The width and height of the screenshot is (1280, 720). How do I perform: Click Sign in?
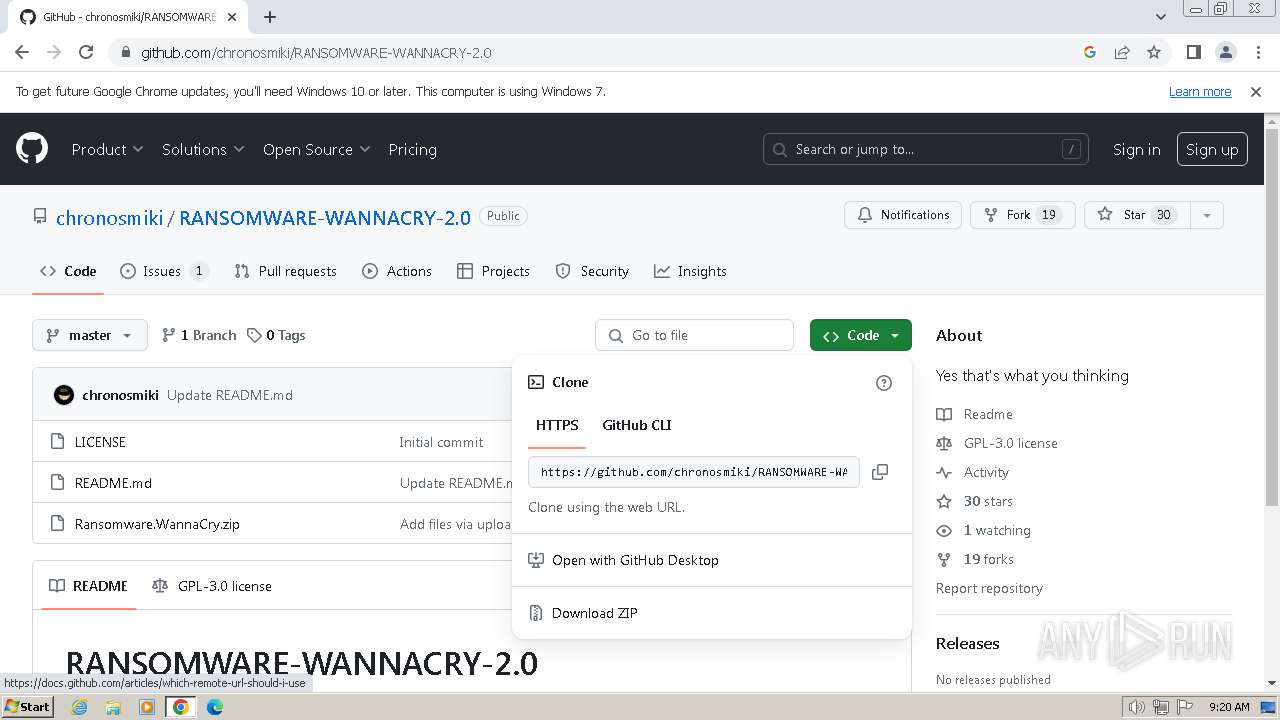click(x=1136, y=149)
